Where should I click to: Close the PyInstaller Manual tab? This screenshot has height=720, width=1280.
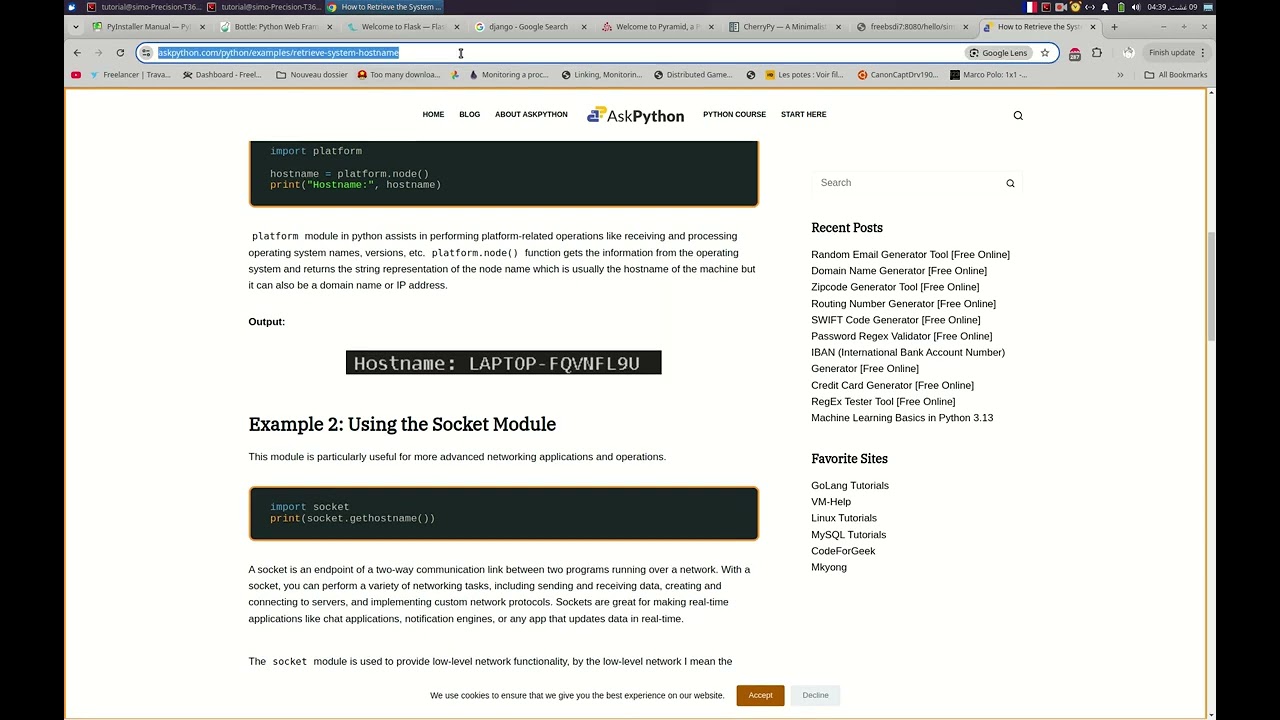point(202,27)
